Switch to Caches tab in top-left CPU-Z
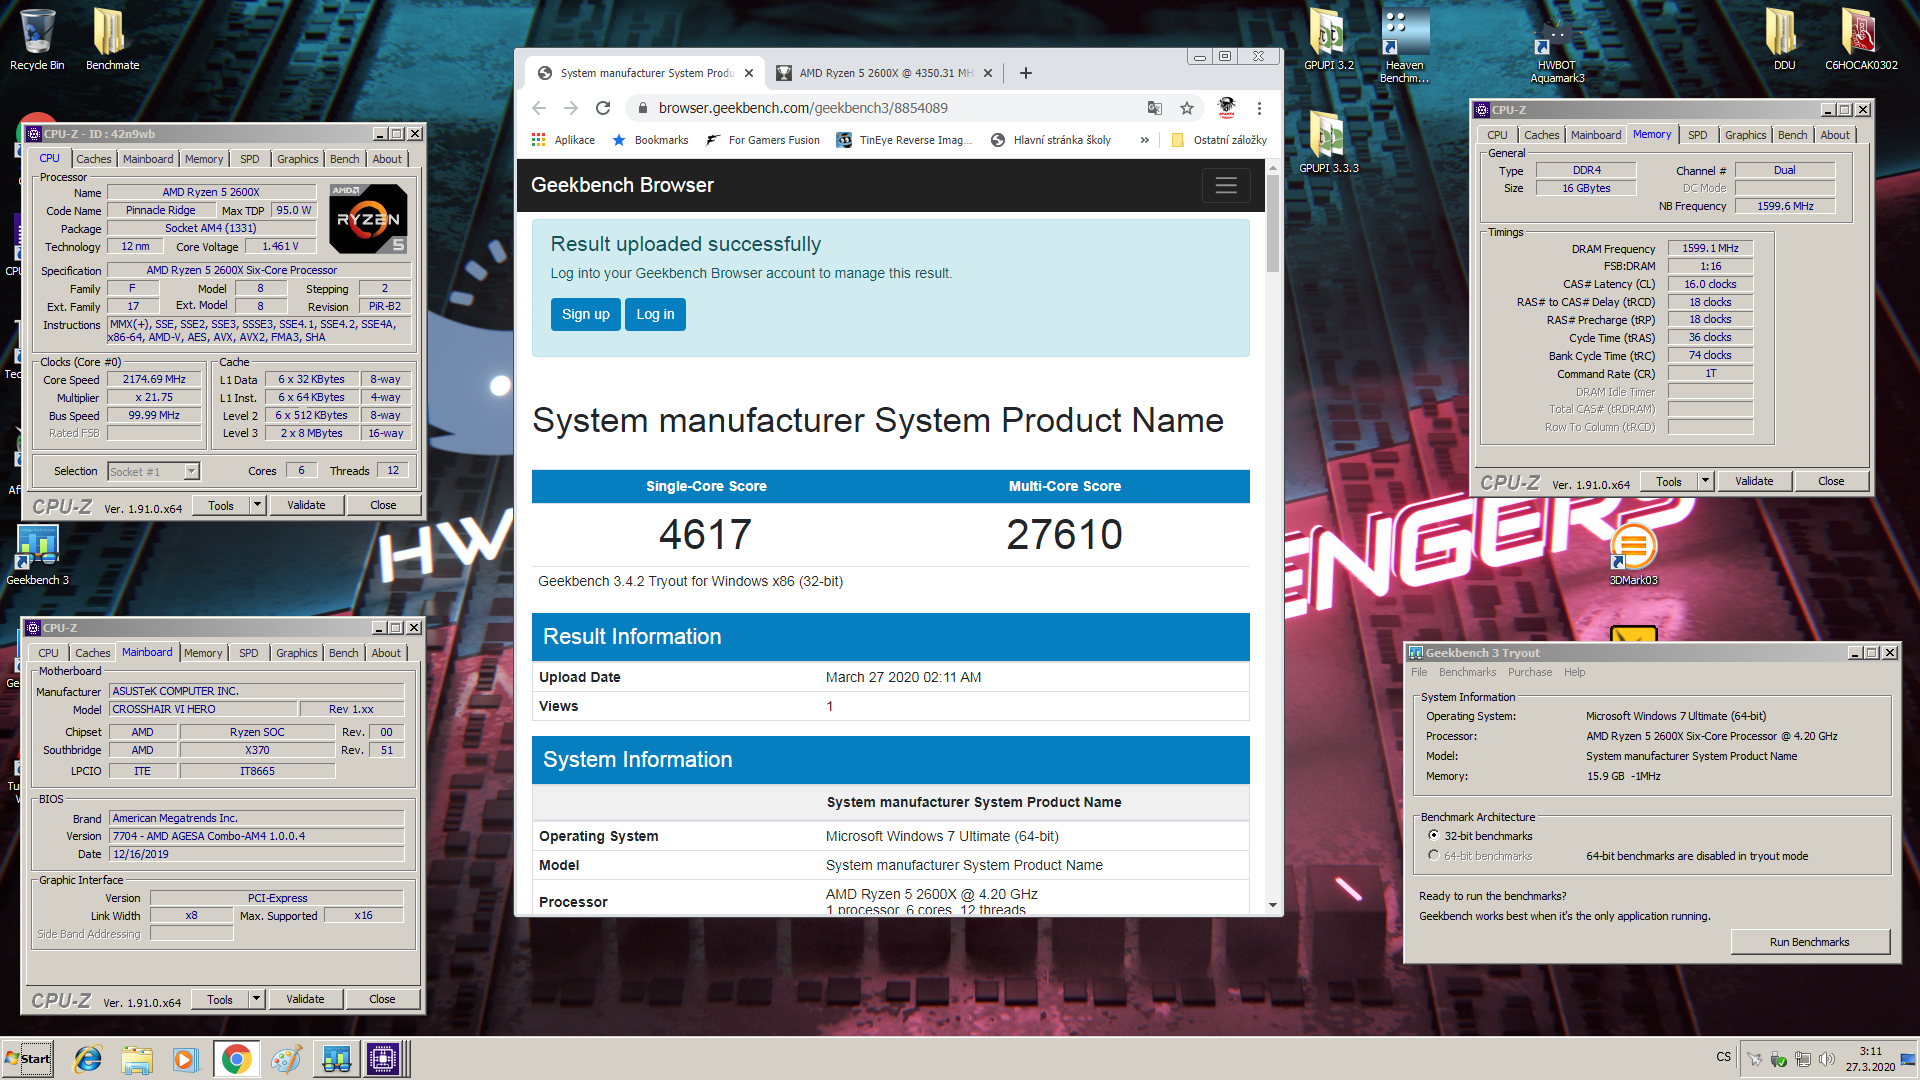1920x1080 pixels. coord(94,159)
